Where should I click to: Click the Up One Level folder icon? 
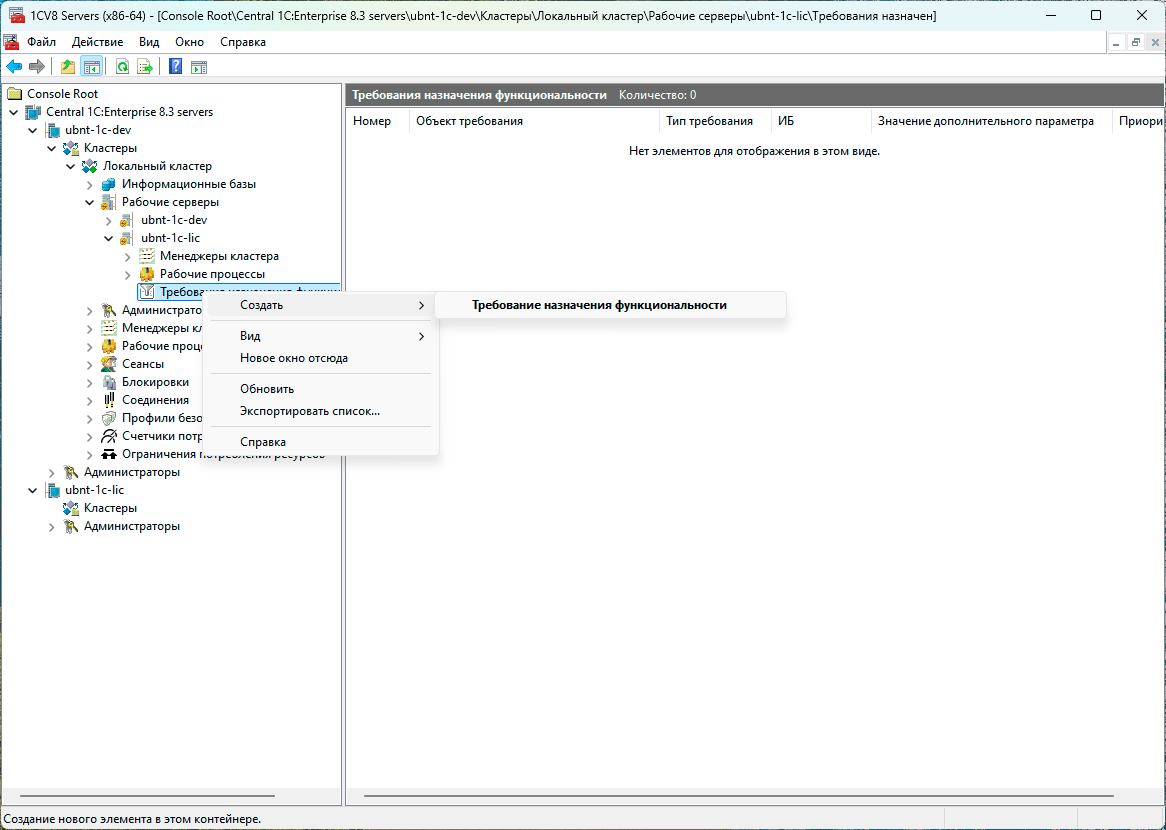point(68,67)
